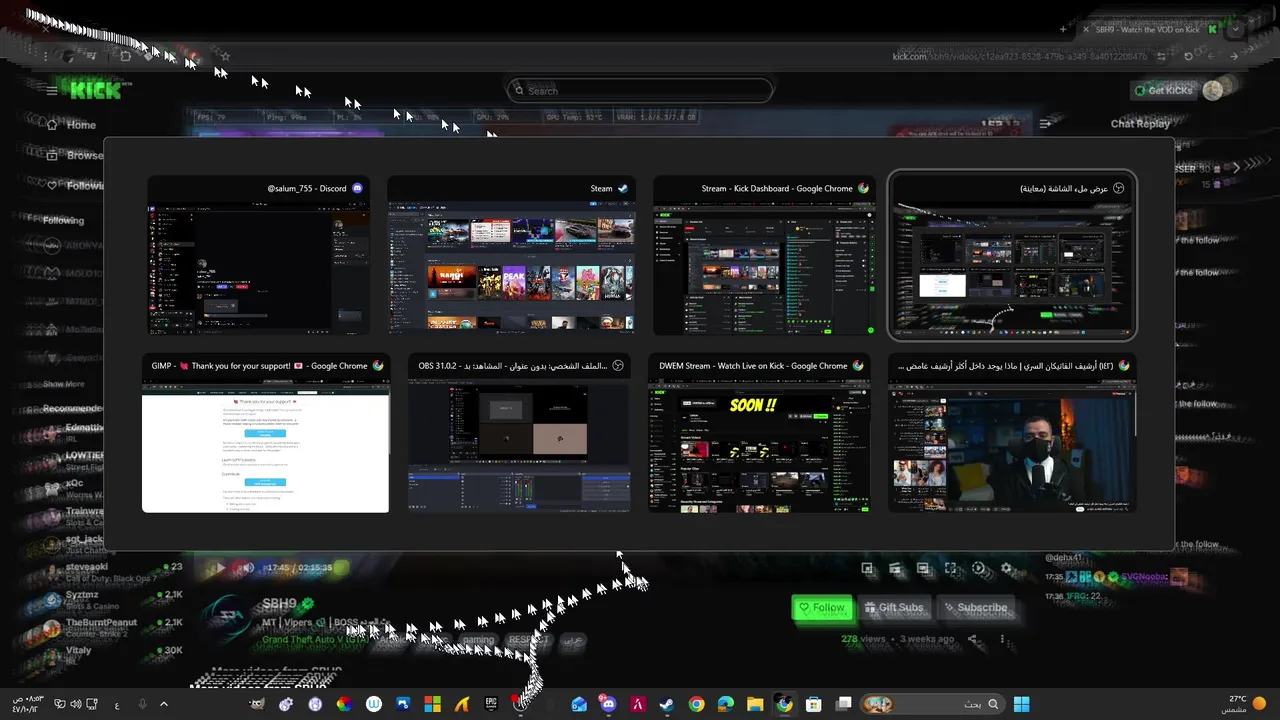Go to Home in Kick sidebar
The height and width of the screenshot is (720, 1280).
pyautogui.click(x=72, y=125)
